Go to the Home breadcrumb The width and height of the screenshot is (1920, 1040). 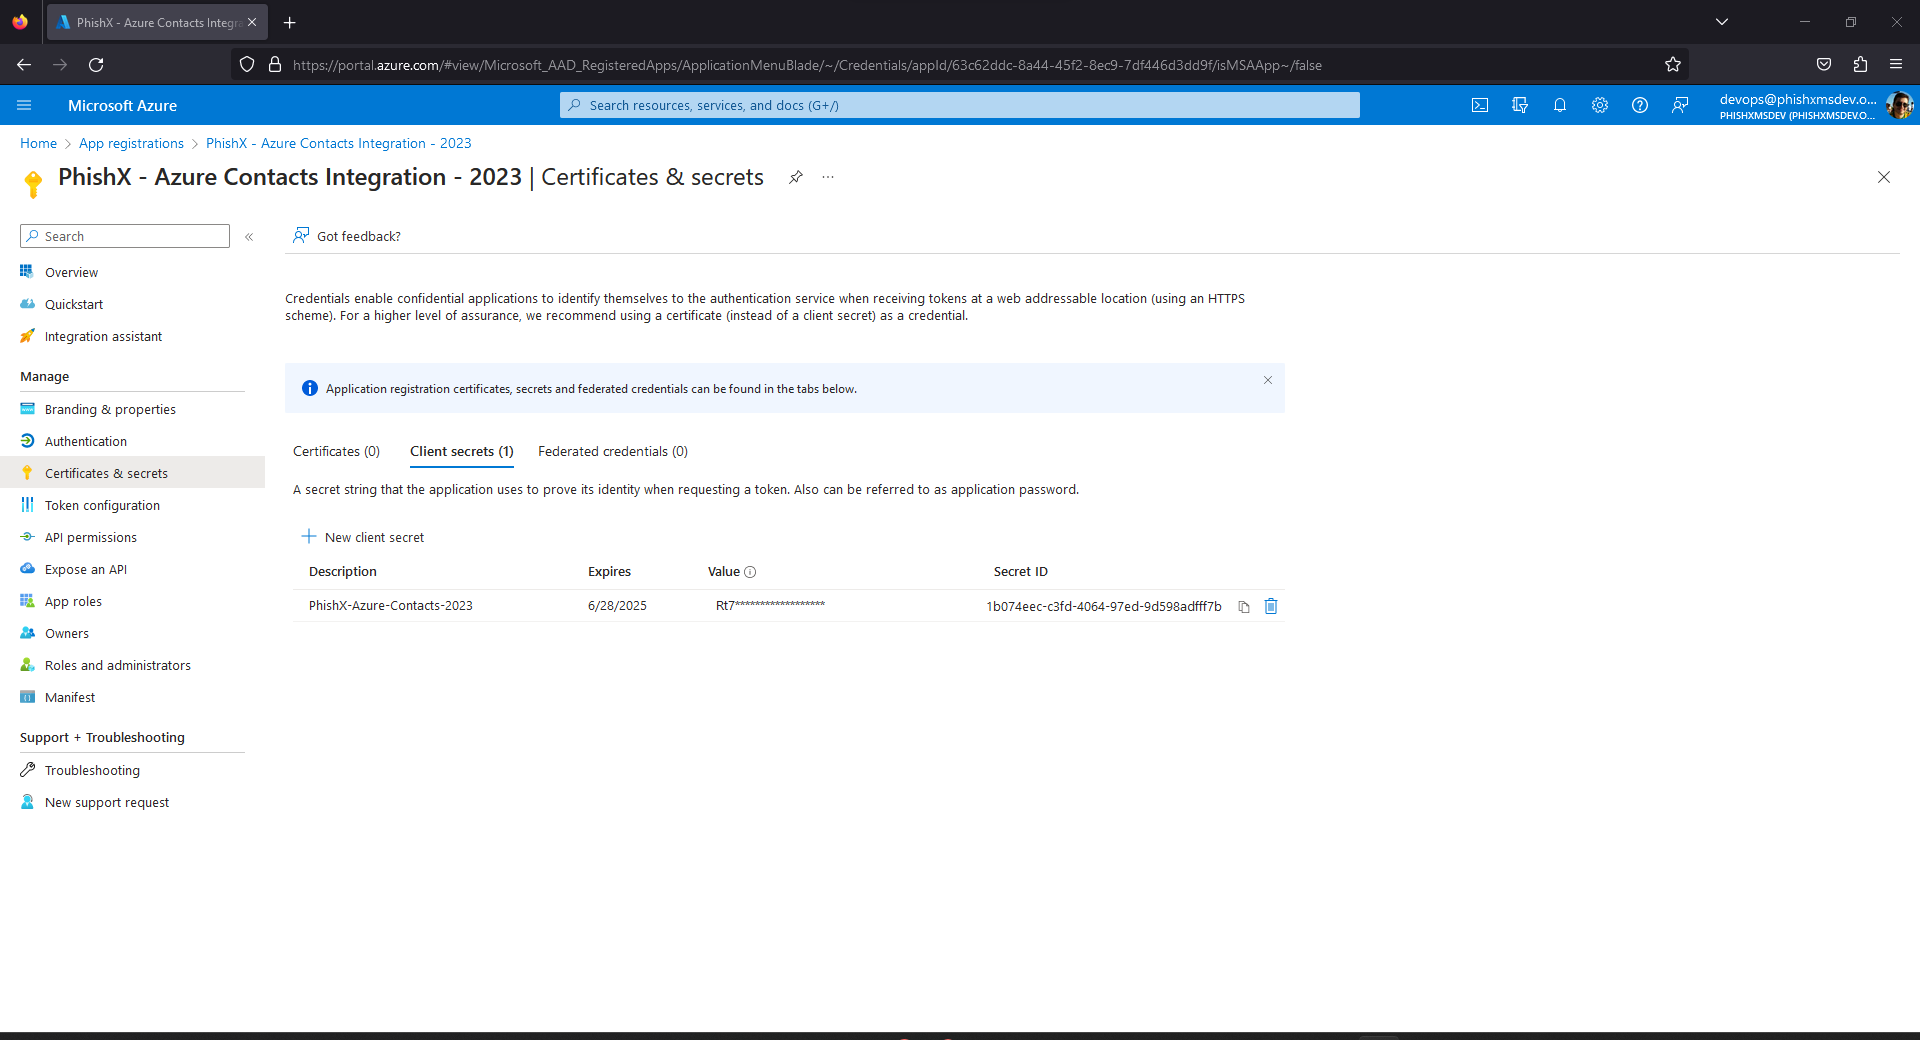[x=38, y=143]
